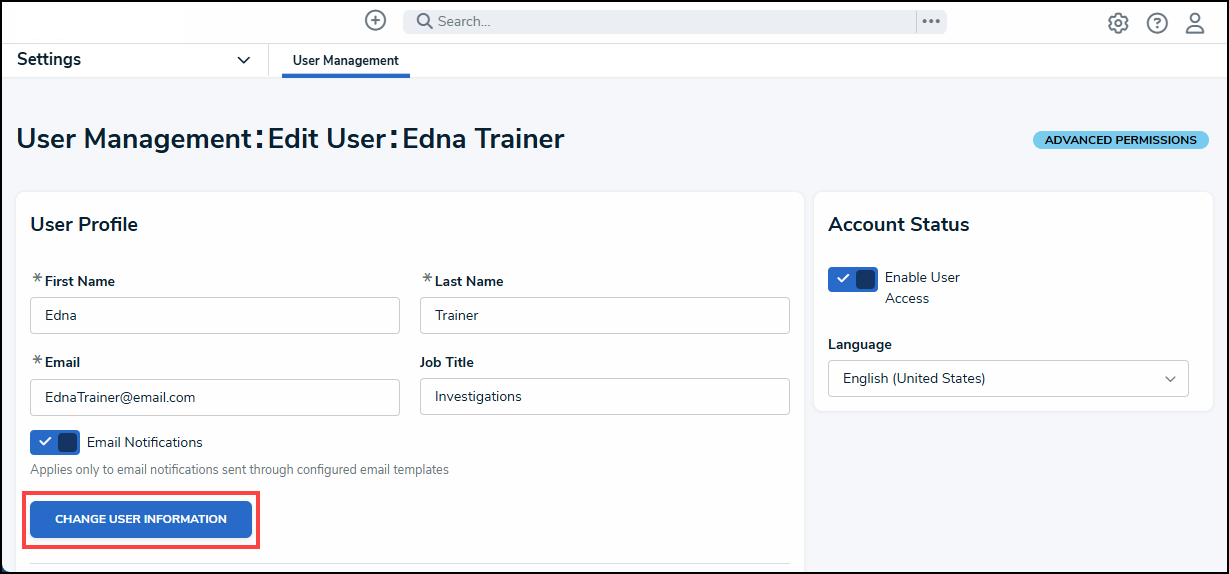Click the Settings menu label
Image resolution: width=1229 pixels, height=574 pixels.
pyautogui.click(x=49, y=59)
